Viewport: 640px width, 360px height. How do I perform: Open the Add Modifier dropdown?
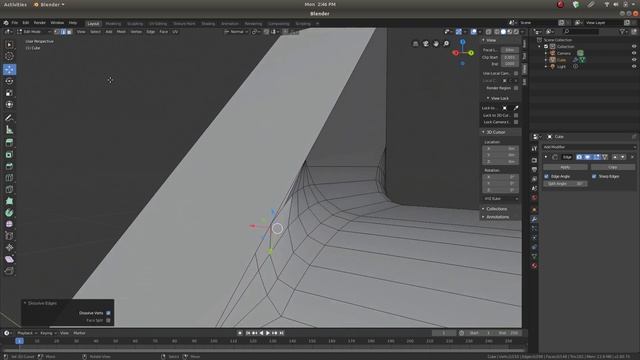coord(589,147)
